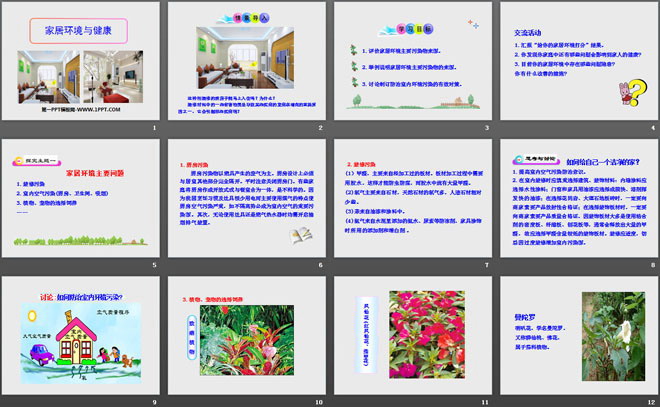
Task: Click the tropical plants photo on slide 10
Action: [x=247, y=340]
